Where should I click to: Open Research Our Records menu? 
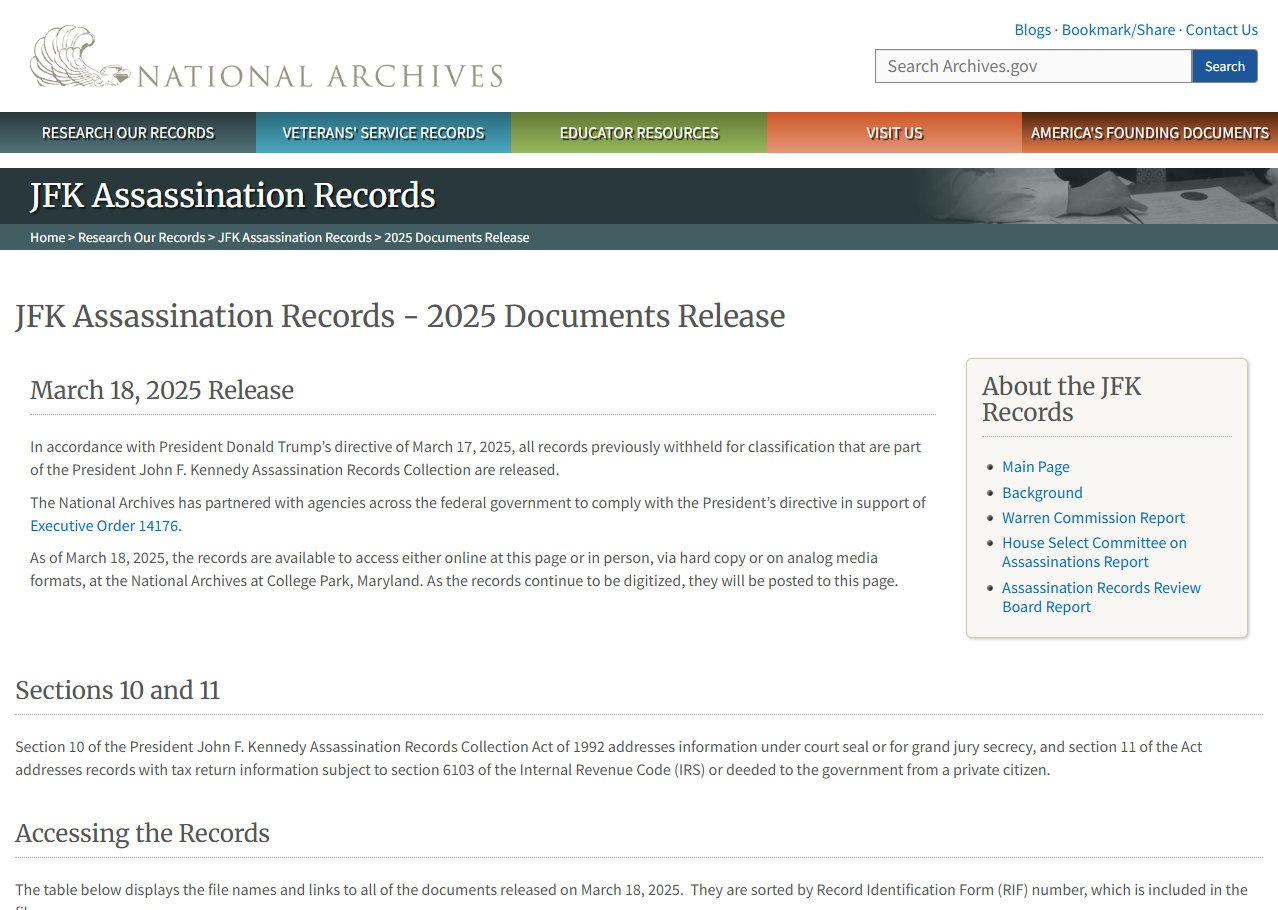click(x=128, y=133)
